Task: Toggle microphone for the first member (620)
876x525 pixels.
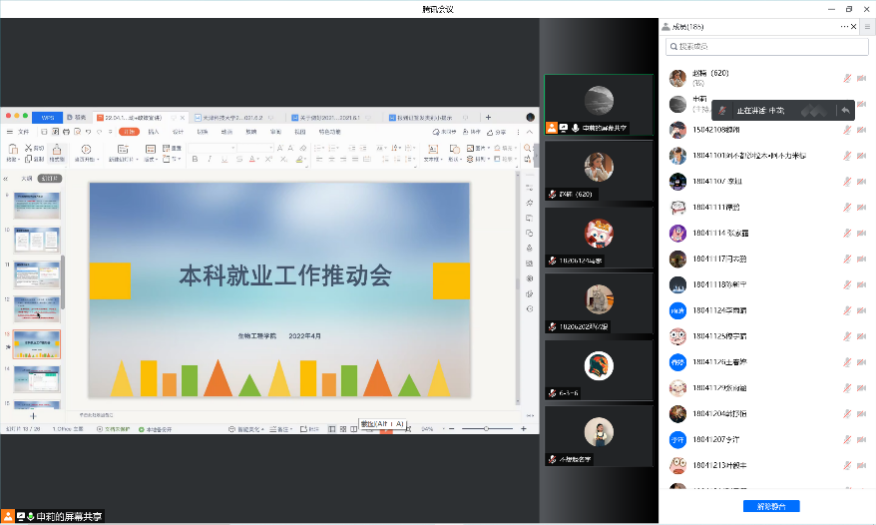Action: pos(847,77)
